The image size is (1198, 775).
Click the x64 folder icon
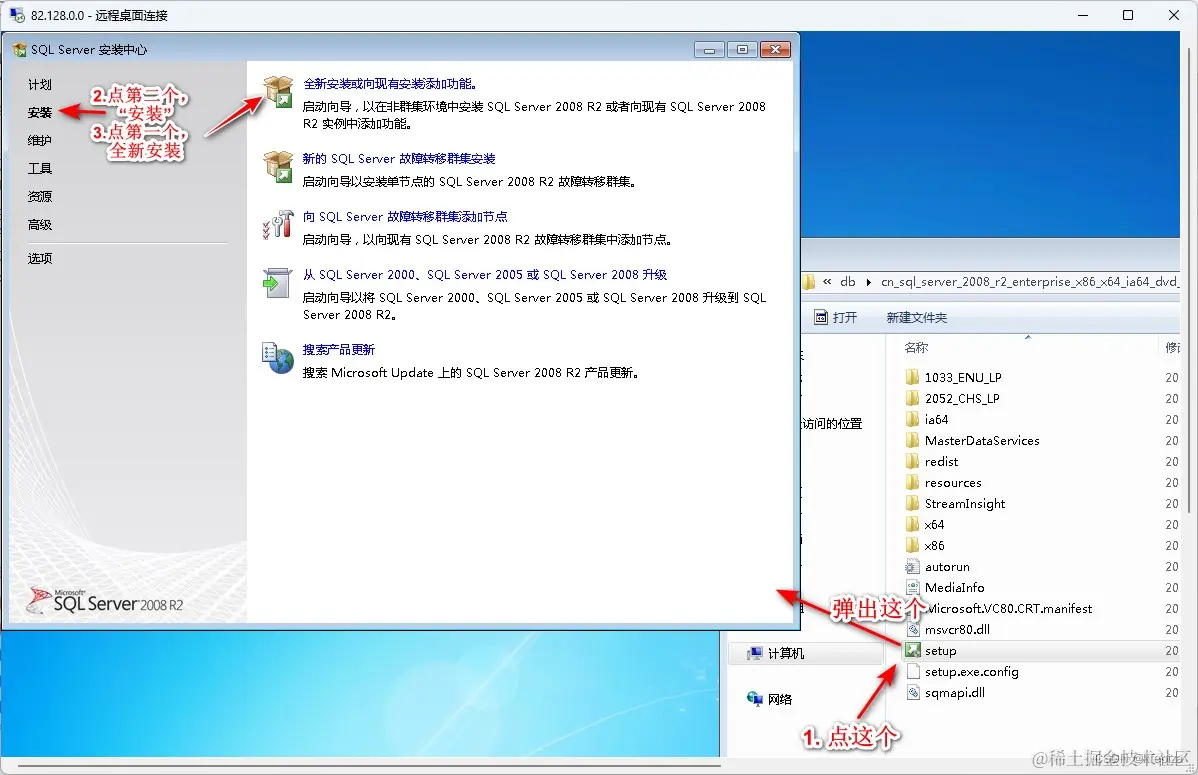point(912,524)
